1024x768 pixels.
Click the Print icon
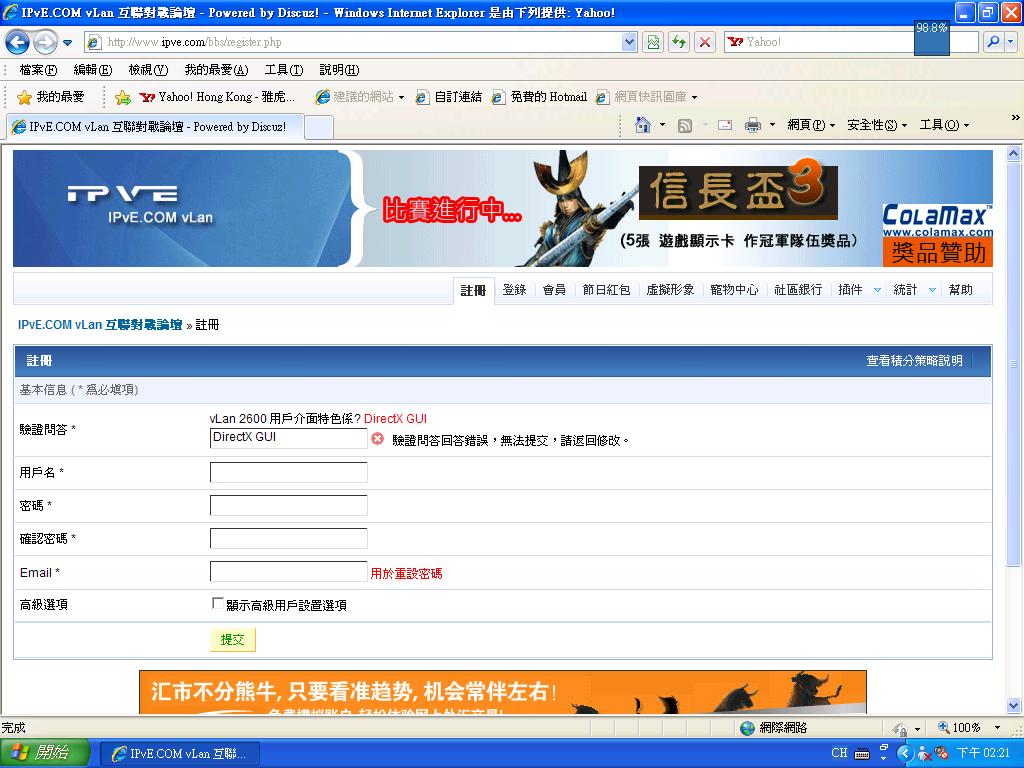(753, 125)
